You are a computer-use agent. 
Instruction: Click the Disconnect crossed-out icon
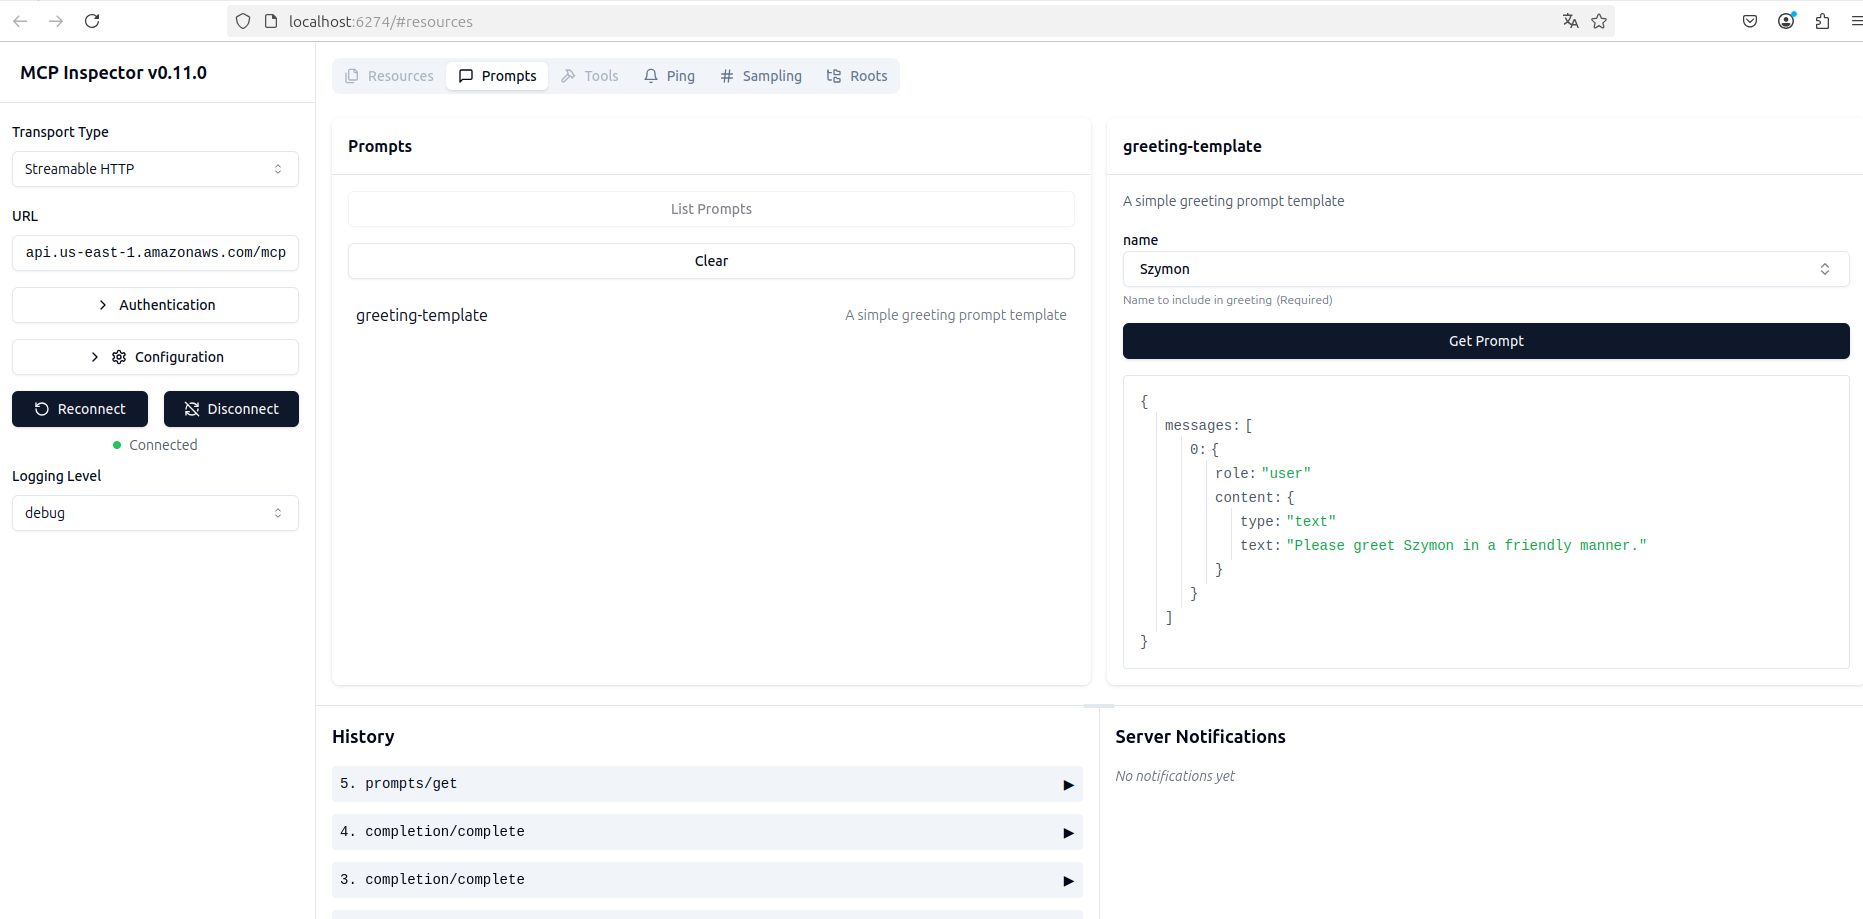[192, 409]
